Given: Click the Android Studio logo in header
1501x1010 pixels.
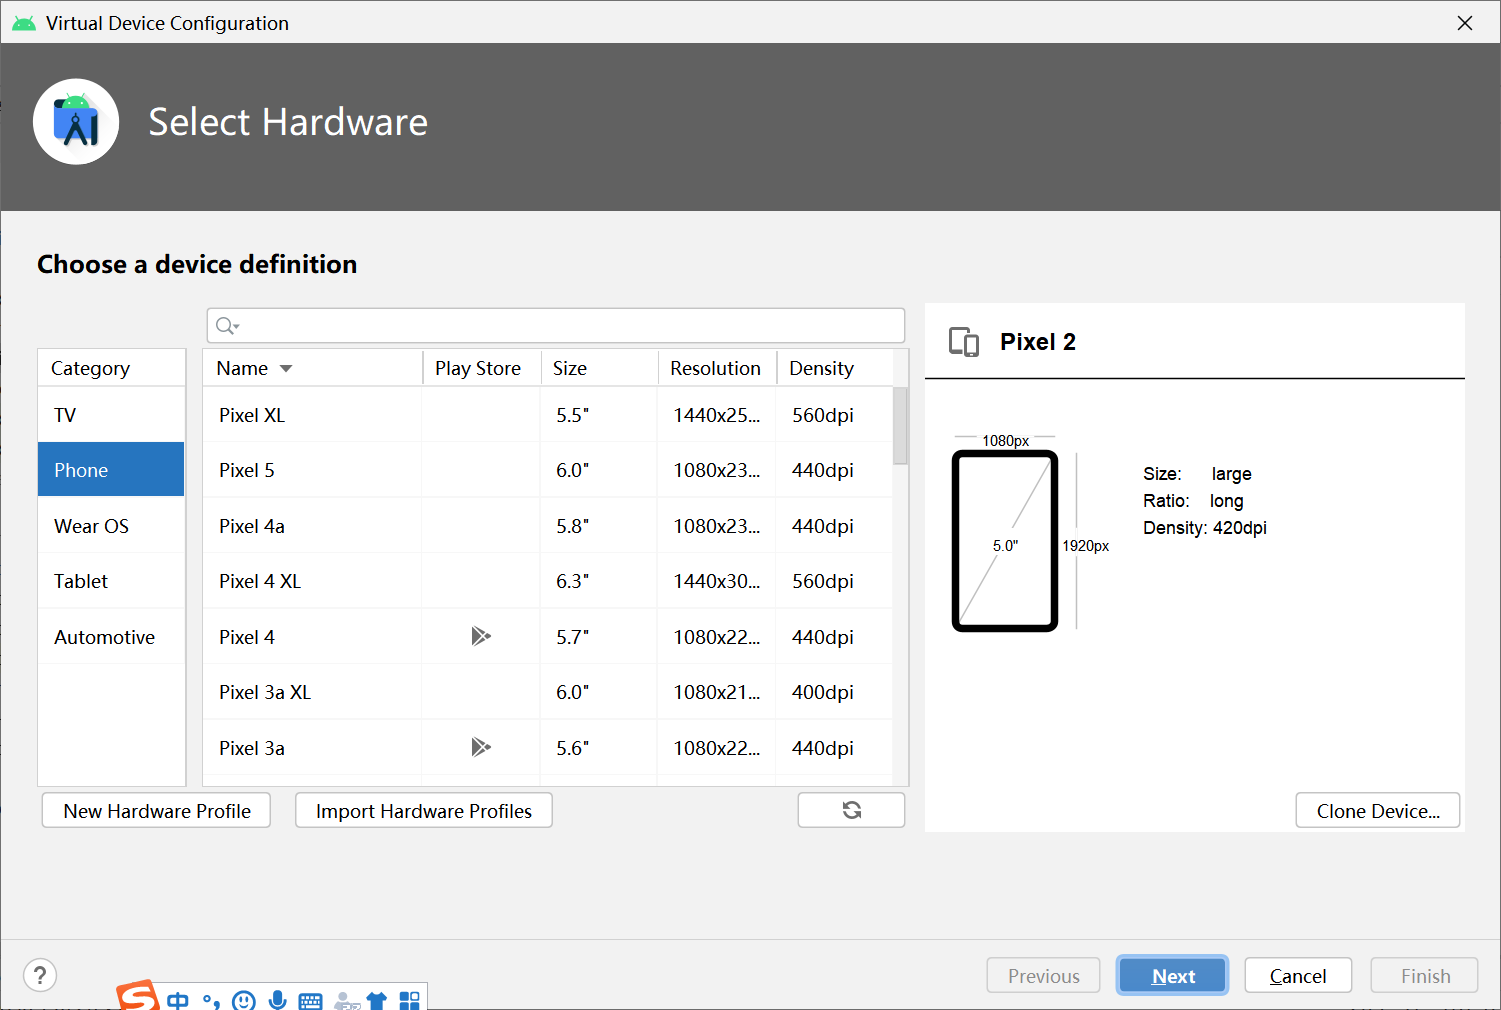Looking at the screenshot, I should [x=76, y=122].
